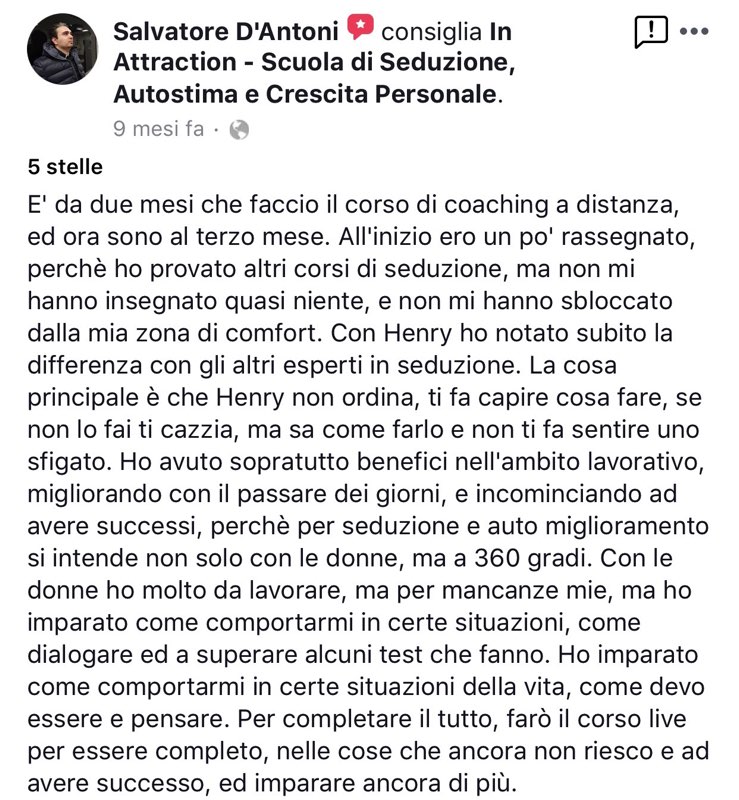Open the three-dots more options menu
The width and height of the screenshot is (739, 800).
(695, 31)
